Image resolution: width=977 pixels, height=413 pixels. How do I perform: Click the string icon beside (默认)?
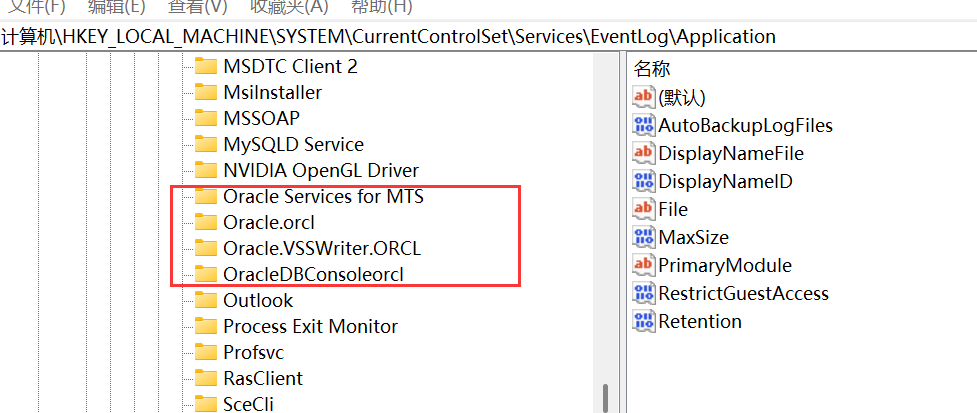point(644,97)
